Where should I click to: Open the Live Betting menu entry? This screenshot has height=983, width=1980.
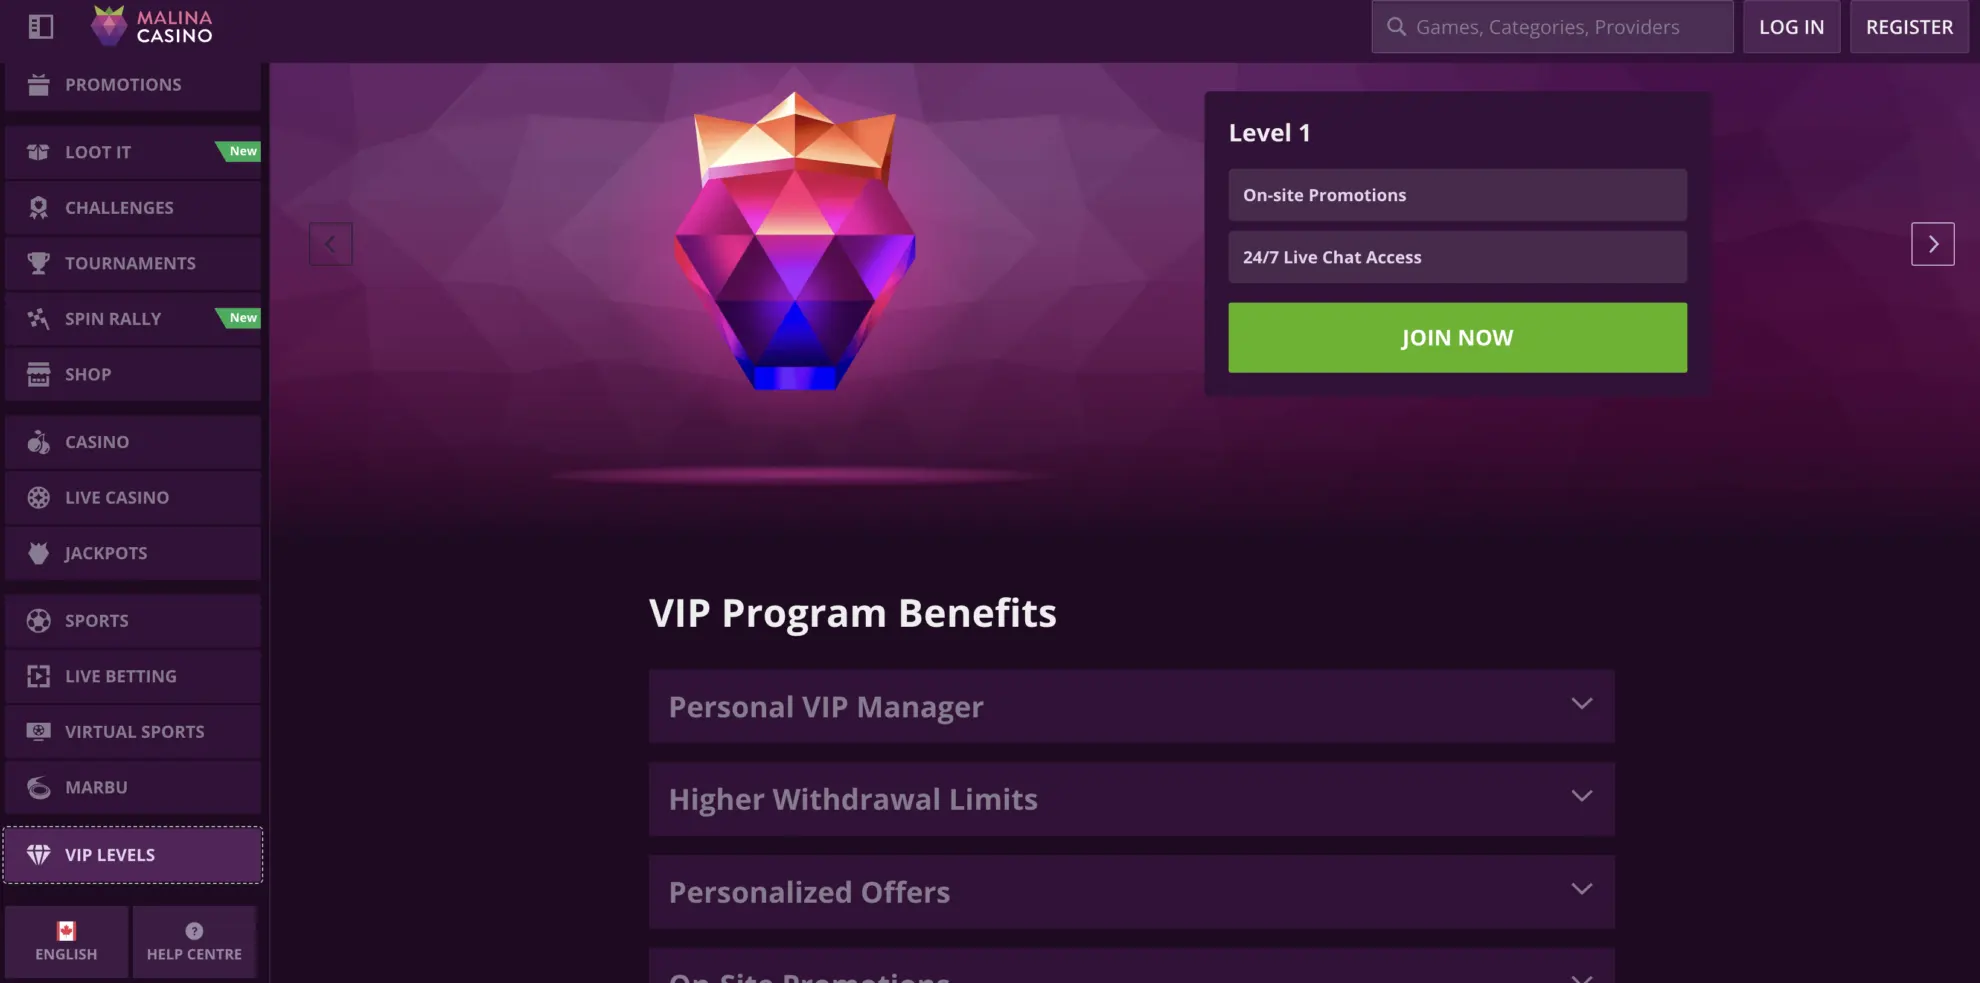[120, 676]
